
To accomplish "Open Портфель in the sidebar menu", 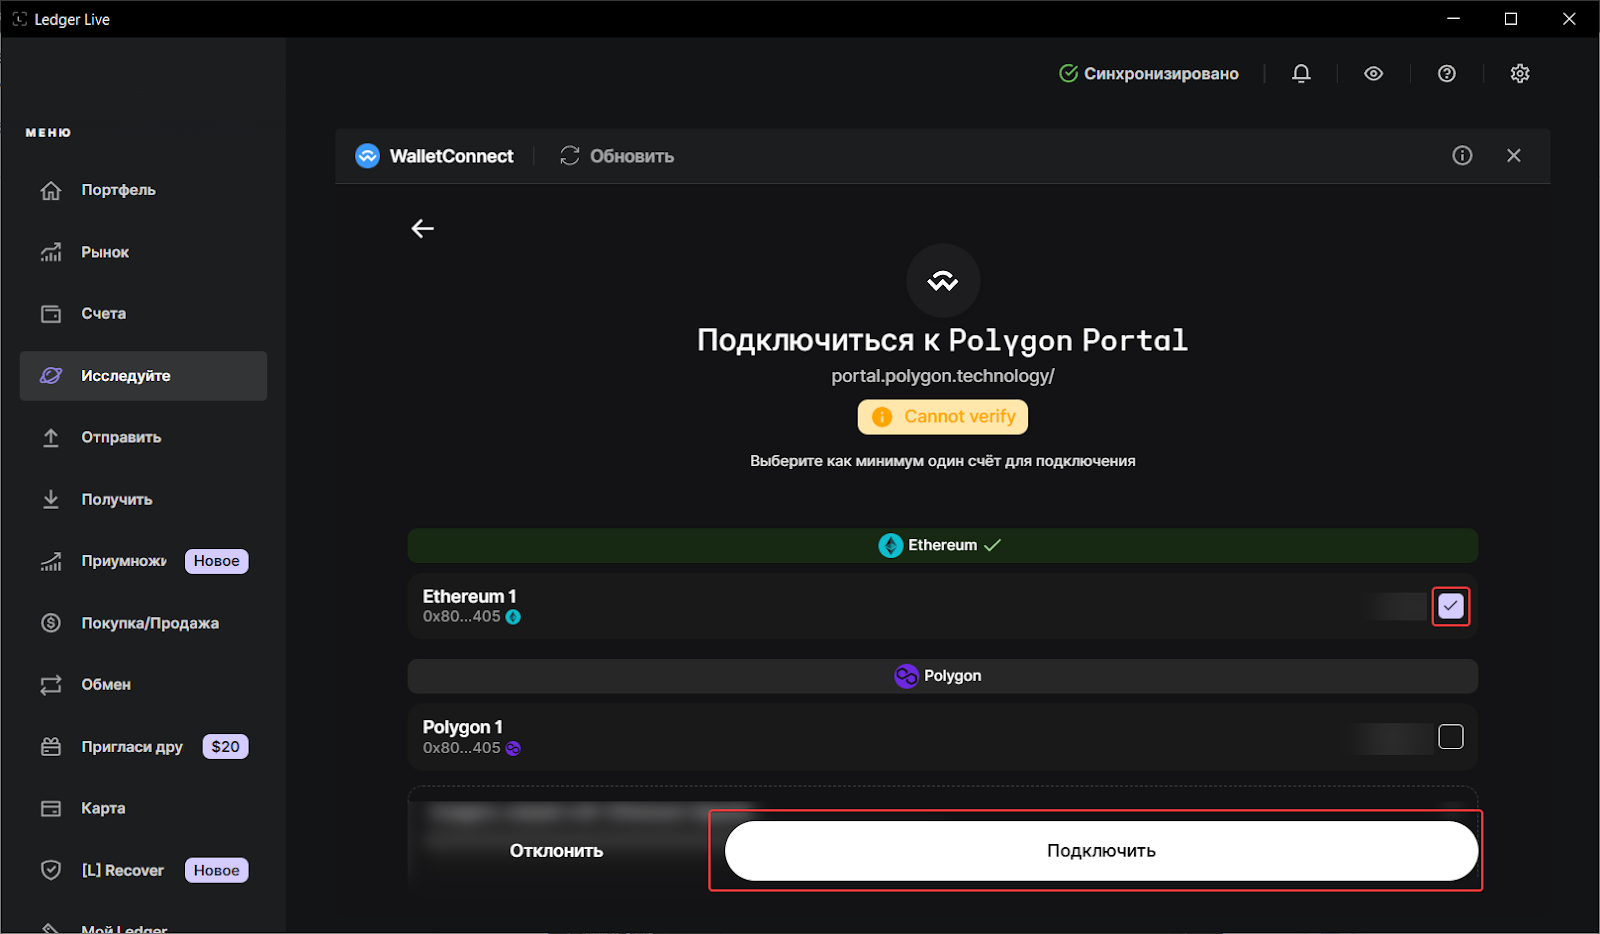I will [143, 190].
